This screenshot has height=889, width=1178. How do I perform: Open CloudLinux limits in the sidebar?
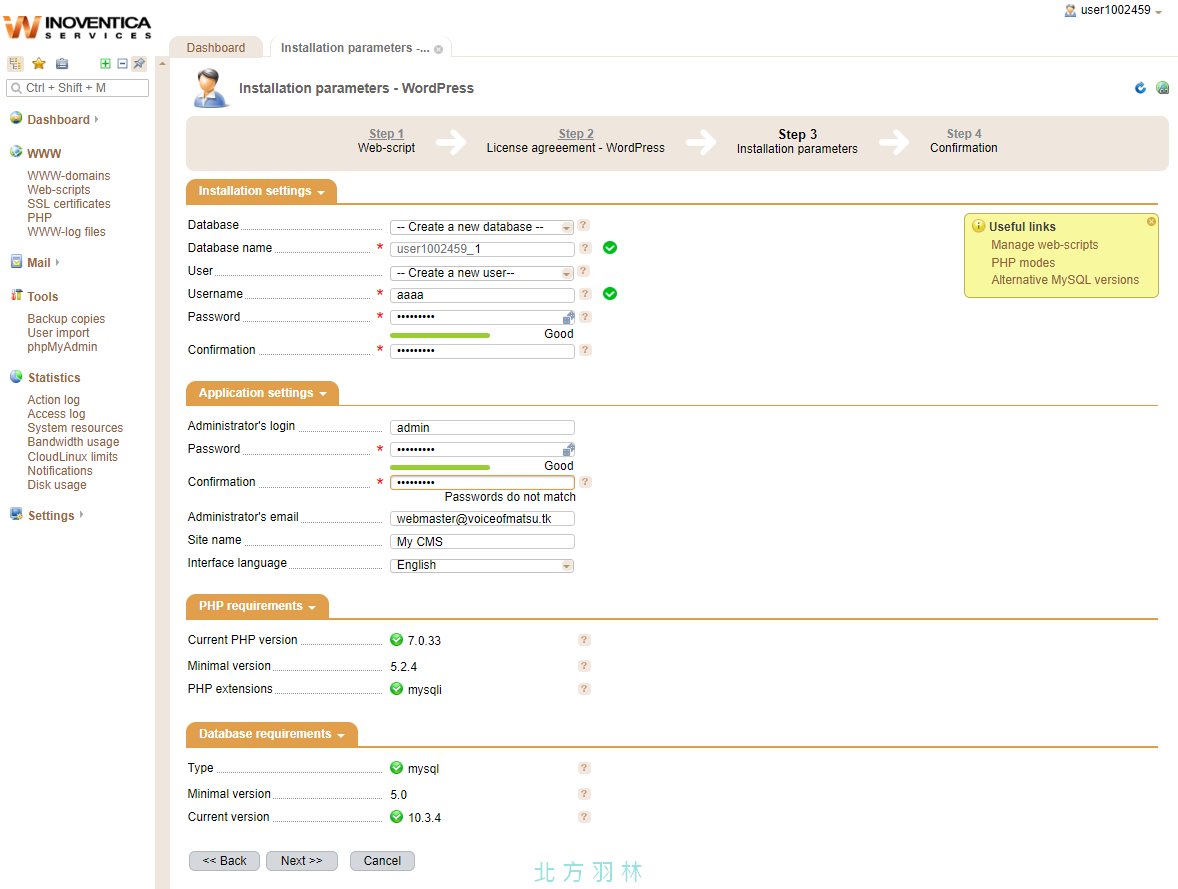(x=72, y=457)
